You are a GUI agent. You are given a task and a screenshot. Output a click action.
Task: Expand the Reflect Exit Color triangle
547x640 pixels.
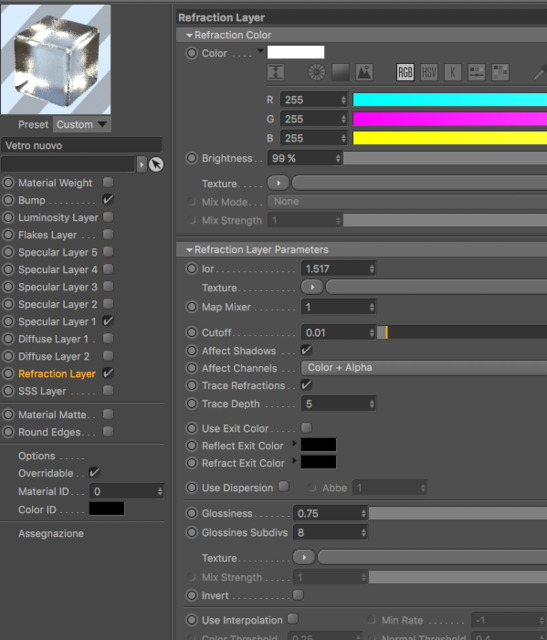294,443
